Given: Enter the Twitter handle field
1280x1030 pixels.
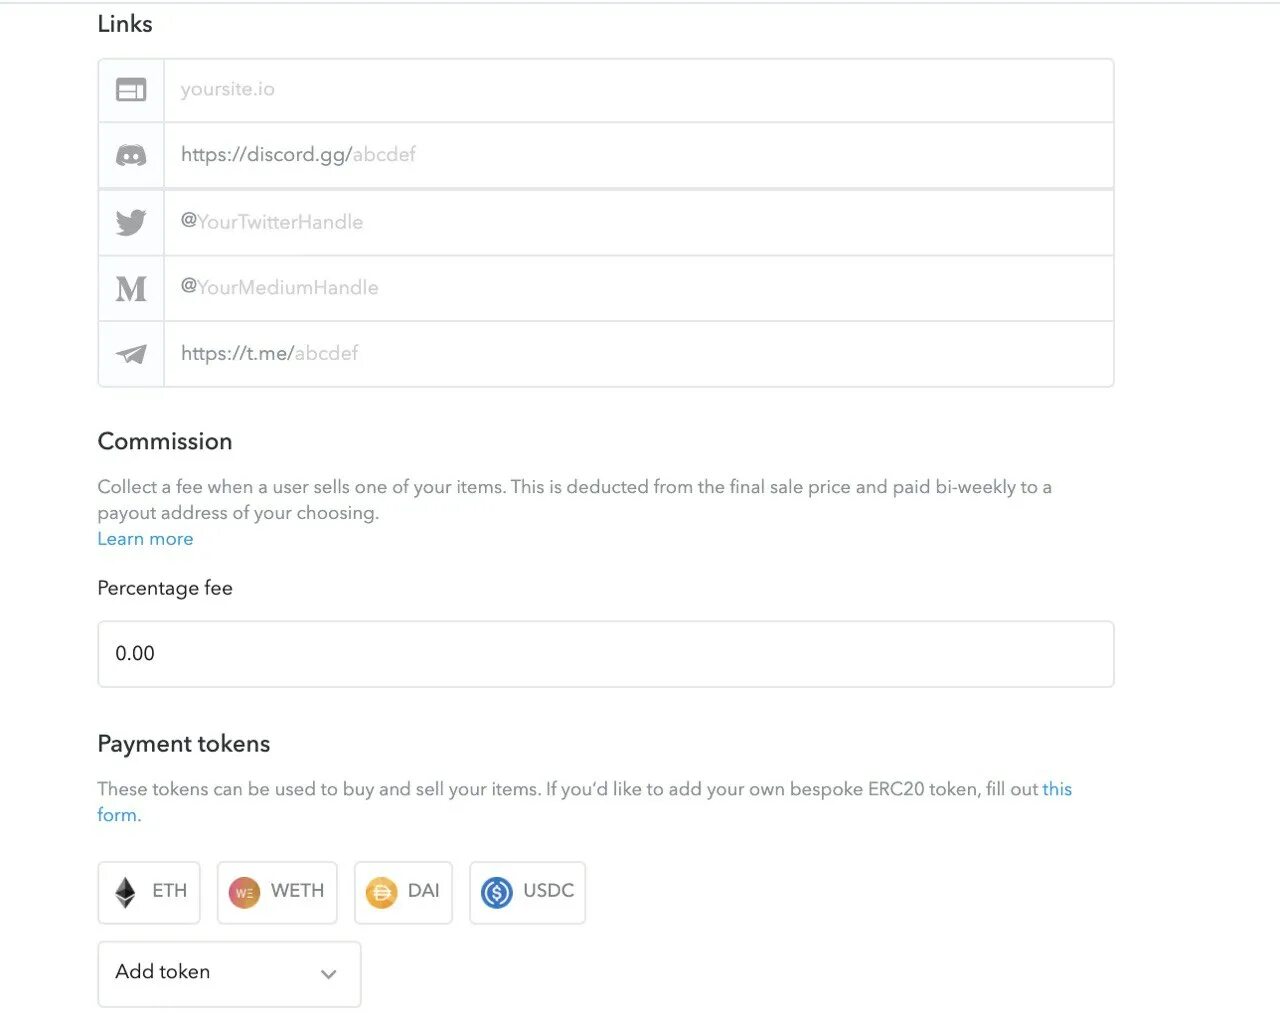Looking at the screenshot, I should coord(638,222).
